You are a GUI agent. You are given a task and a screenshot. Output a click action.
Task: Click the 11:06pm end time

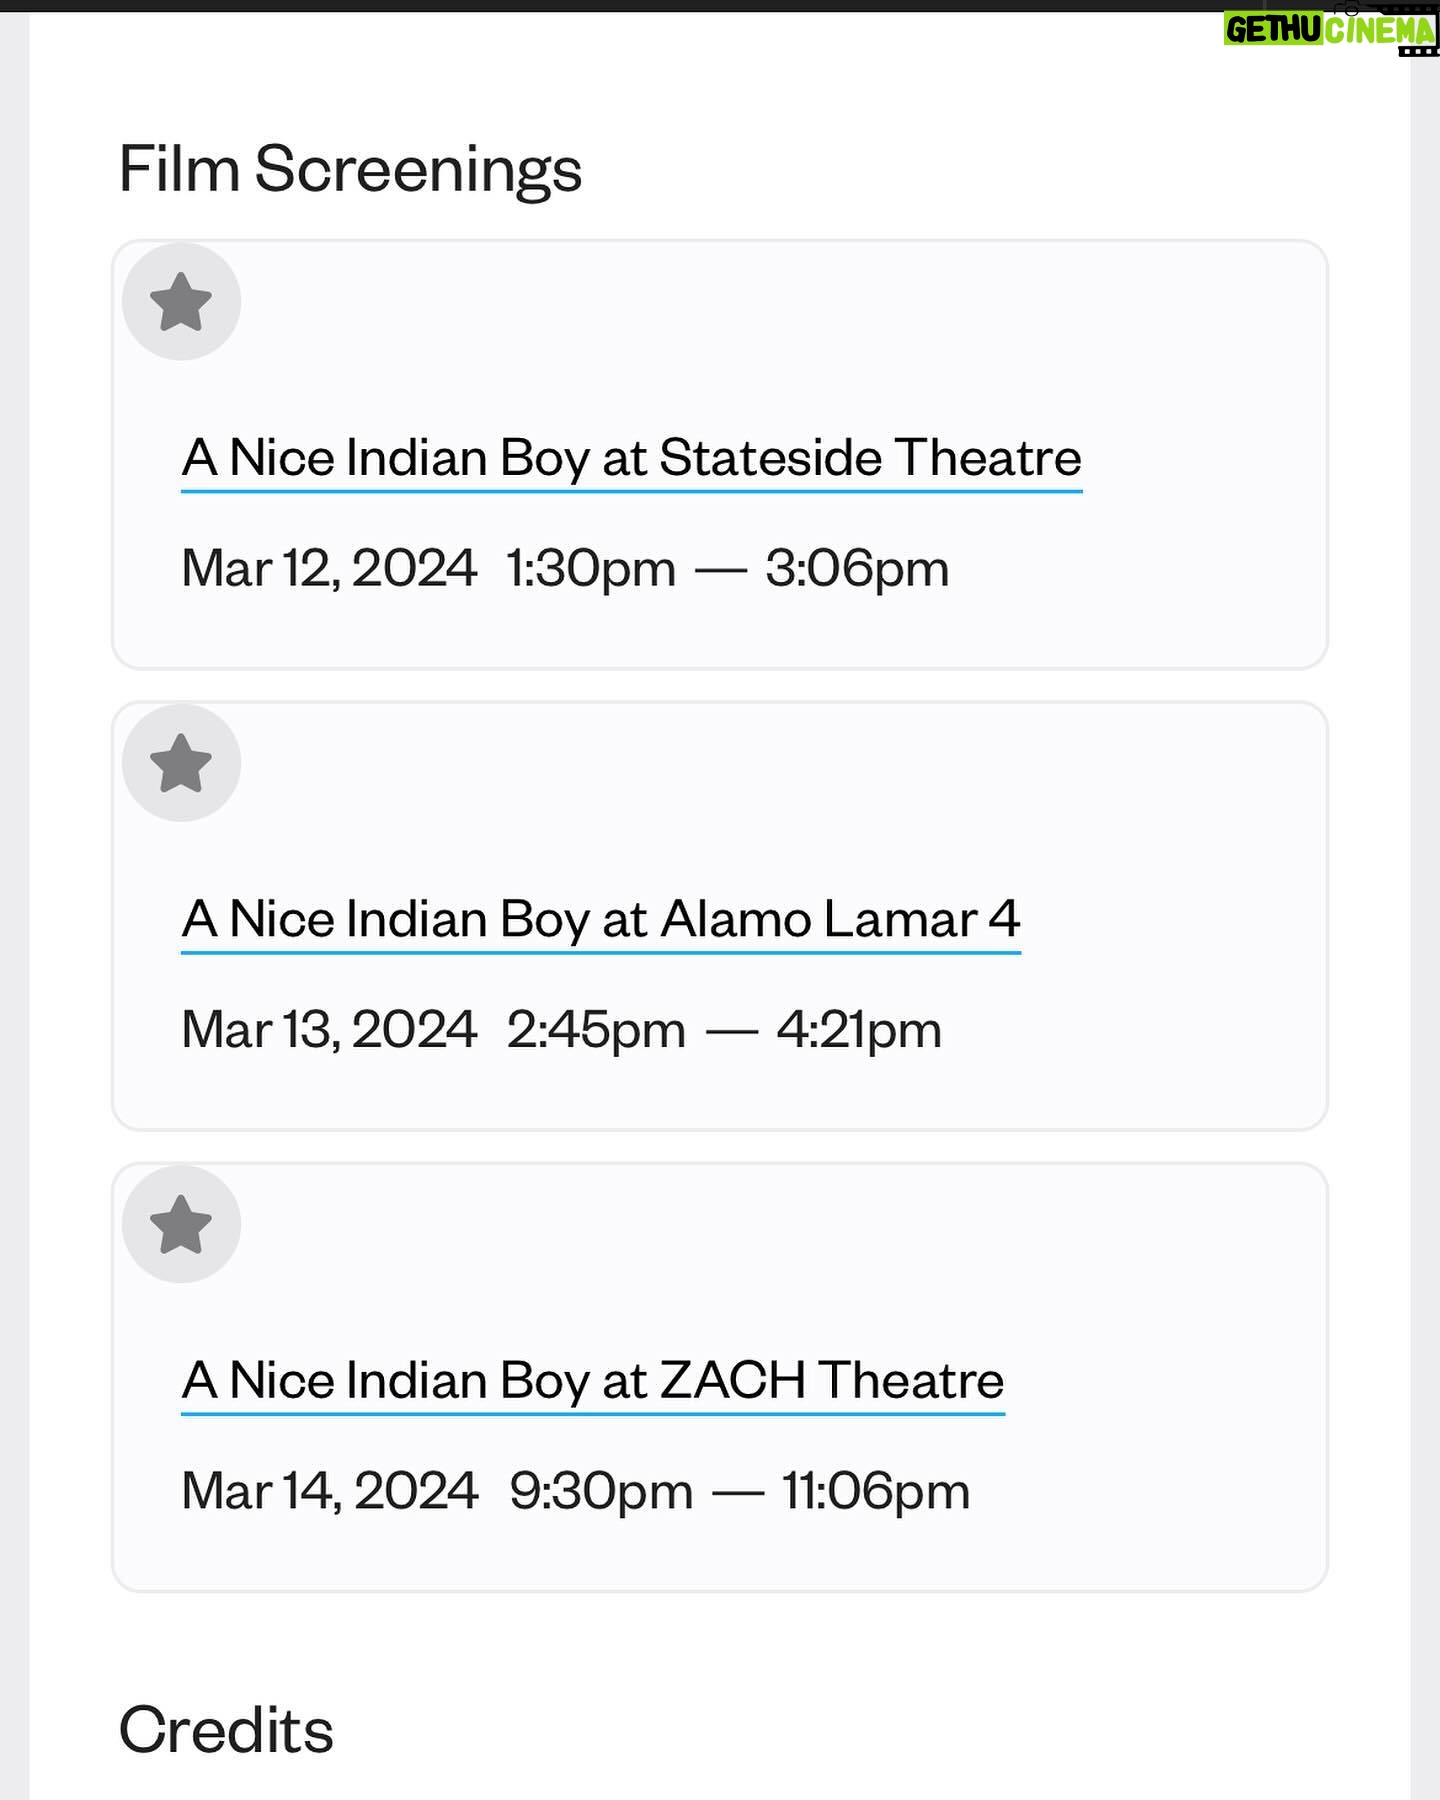coord(876,1491)
